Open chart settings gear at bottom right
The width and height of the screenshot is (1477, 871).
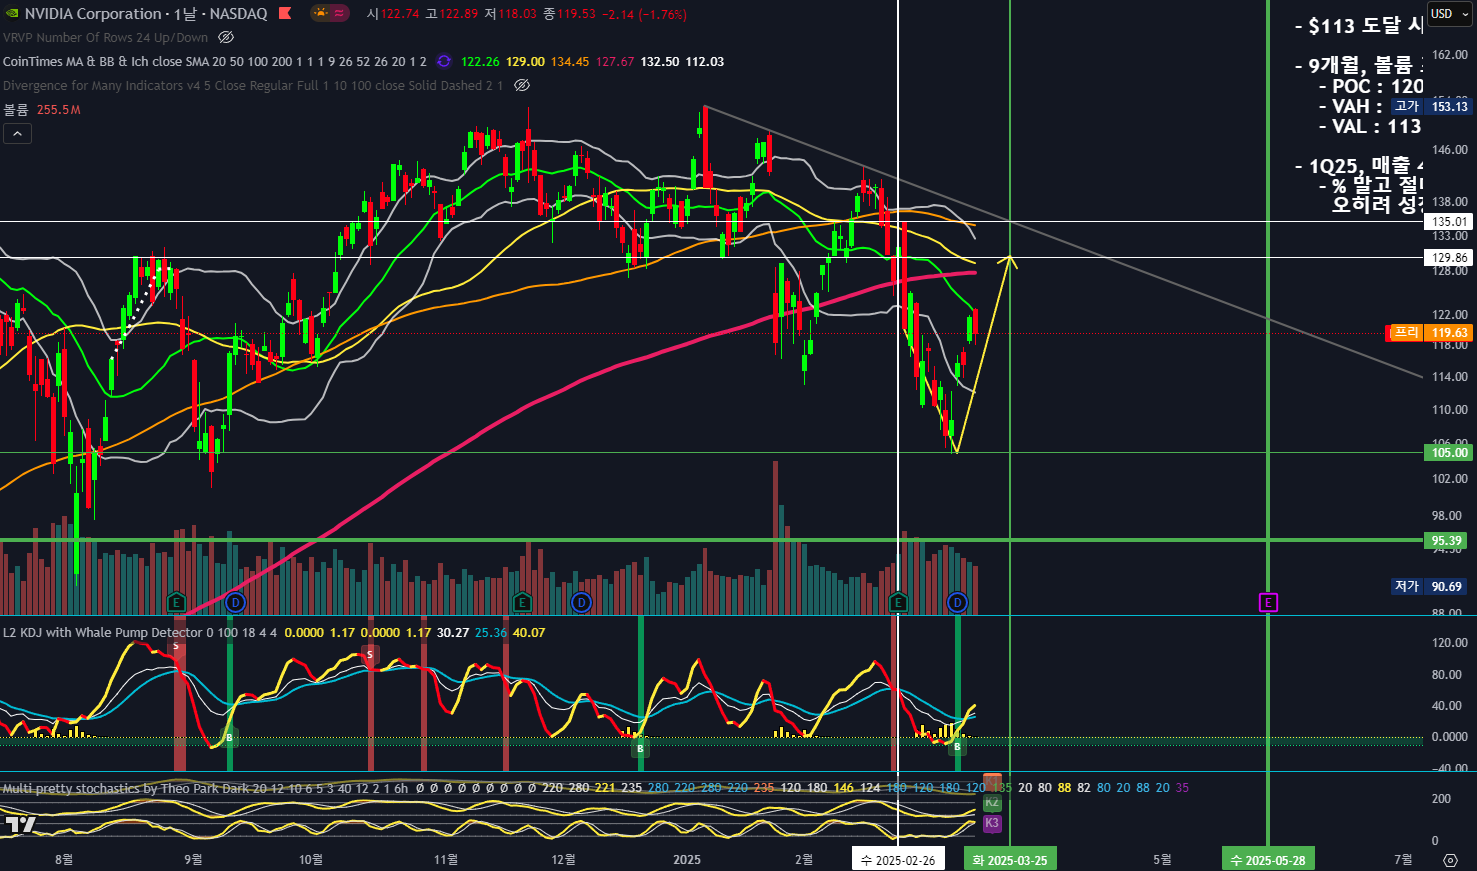click(1450, 860)
